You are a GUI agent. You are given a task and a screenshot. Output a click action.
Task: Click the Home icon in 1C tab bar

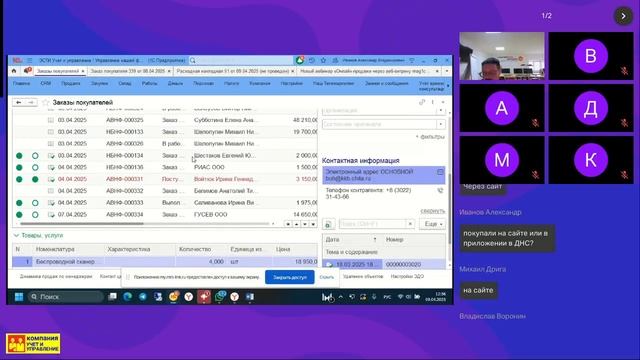point(14,71)
